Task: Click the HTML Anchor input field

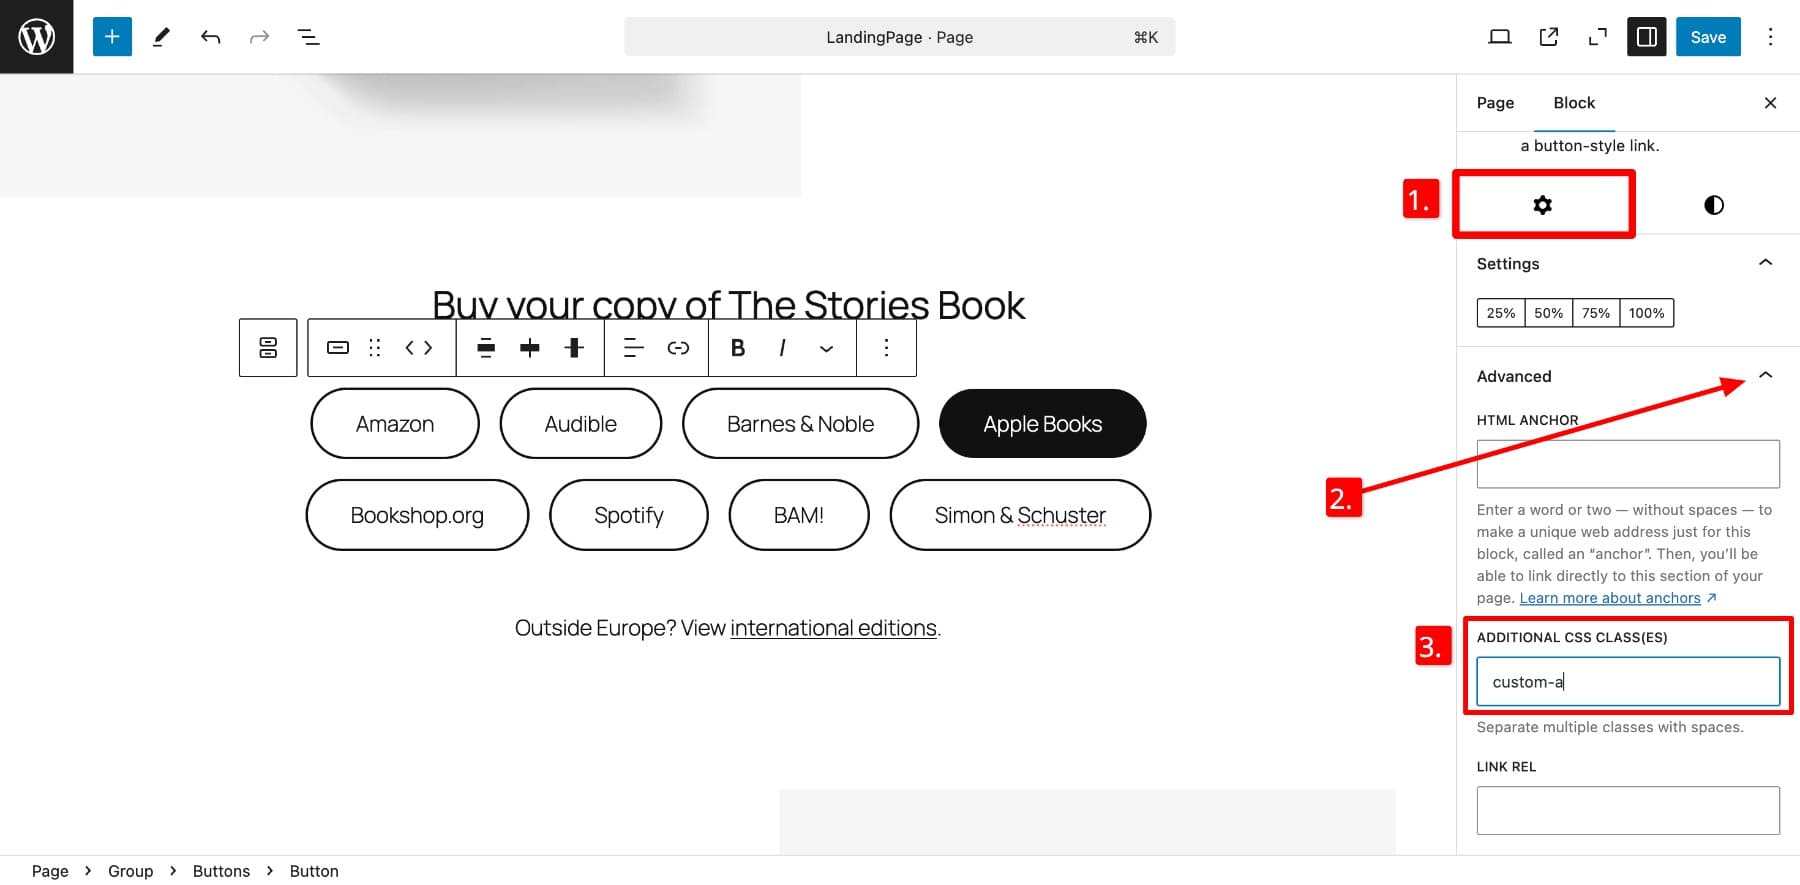Action: (1627, 463)
